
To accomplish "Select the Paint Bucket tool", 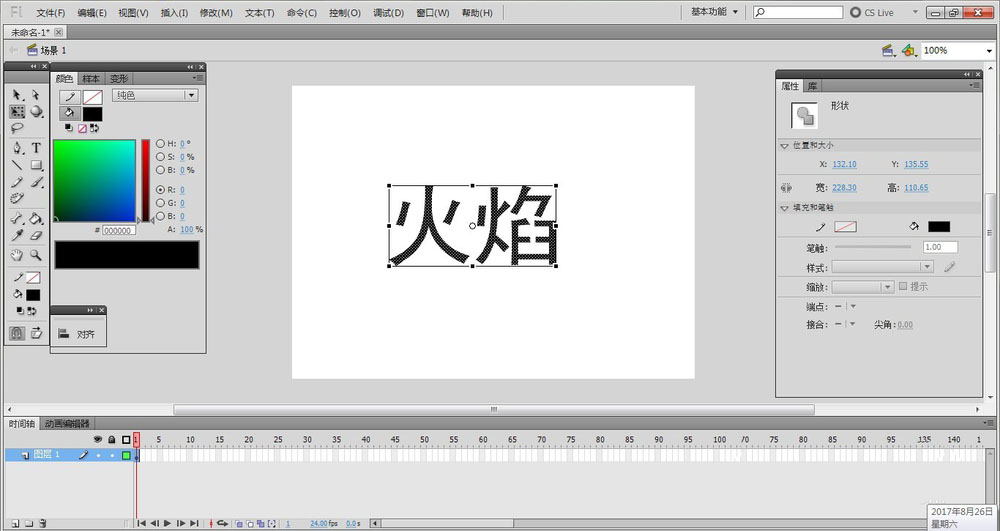I will coord(36,218).
